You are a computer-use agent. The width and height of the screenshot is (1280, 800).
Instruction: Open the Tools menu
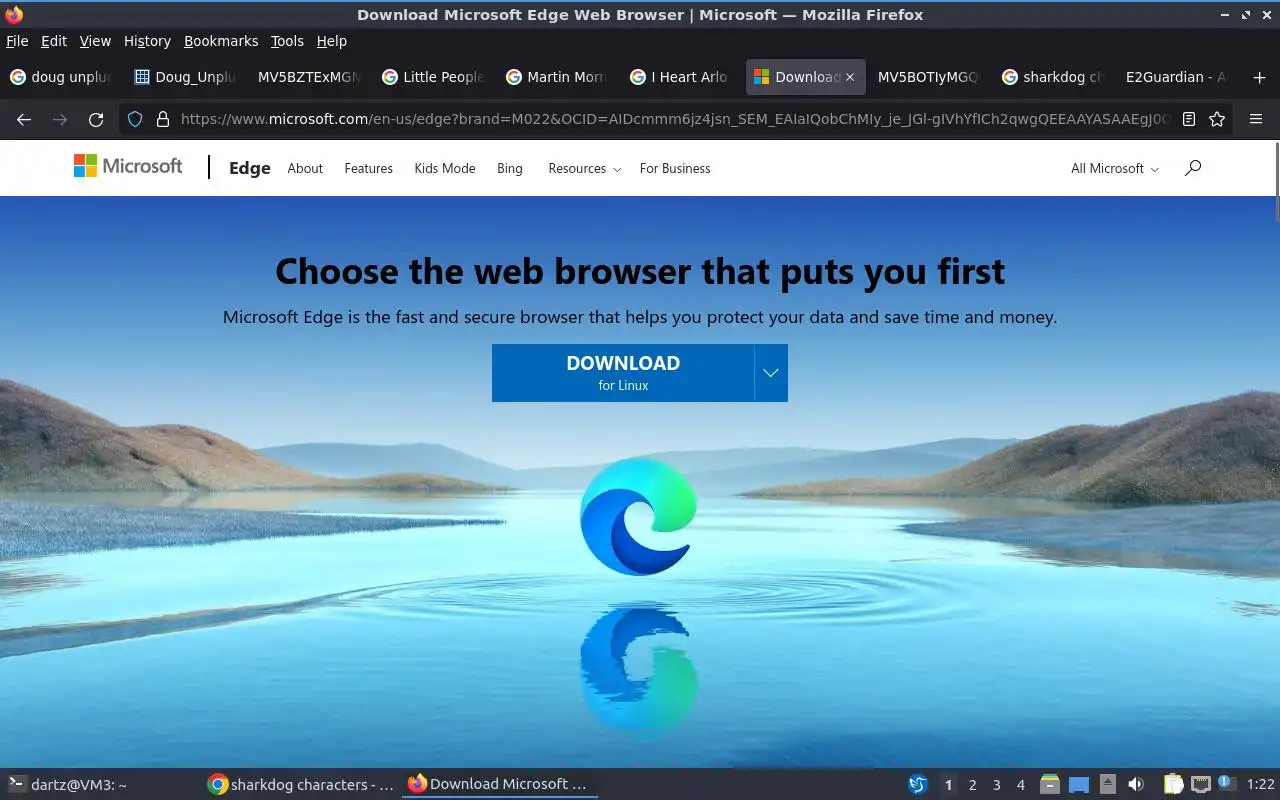(x=287, y=41)
